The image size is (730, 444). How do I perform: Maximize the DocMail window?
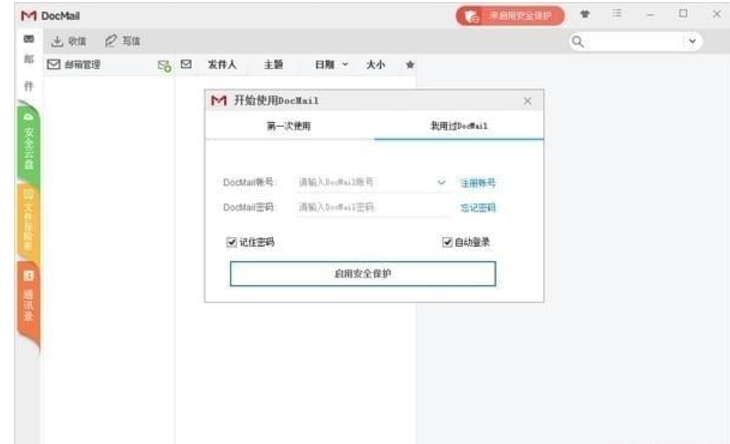pyautogui.click(x=683, y=13)
